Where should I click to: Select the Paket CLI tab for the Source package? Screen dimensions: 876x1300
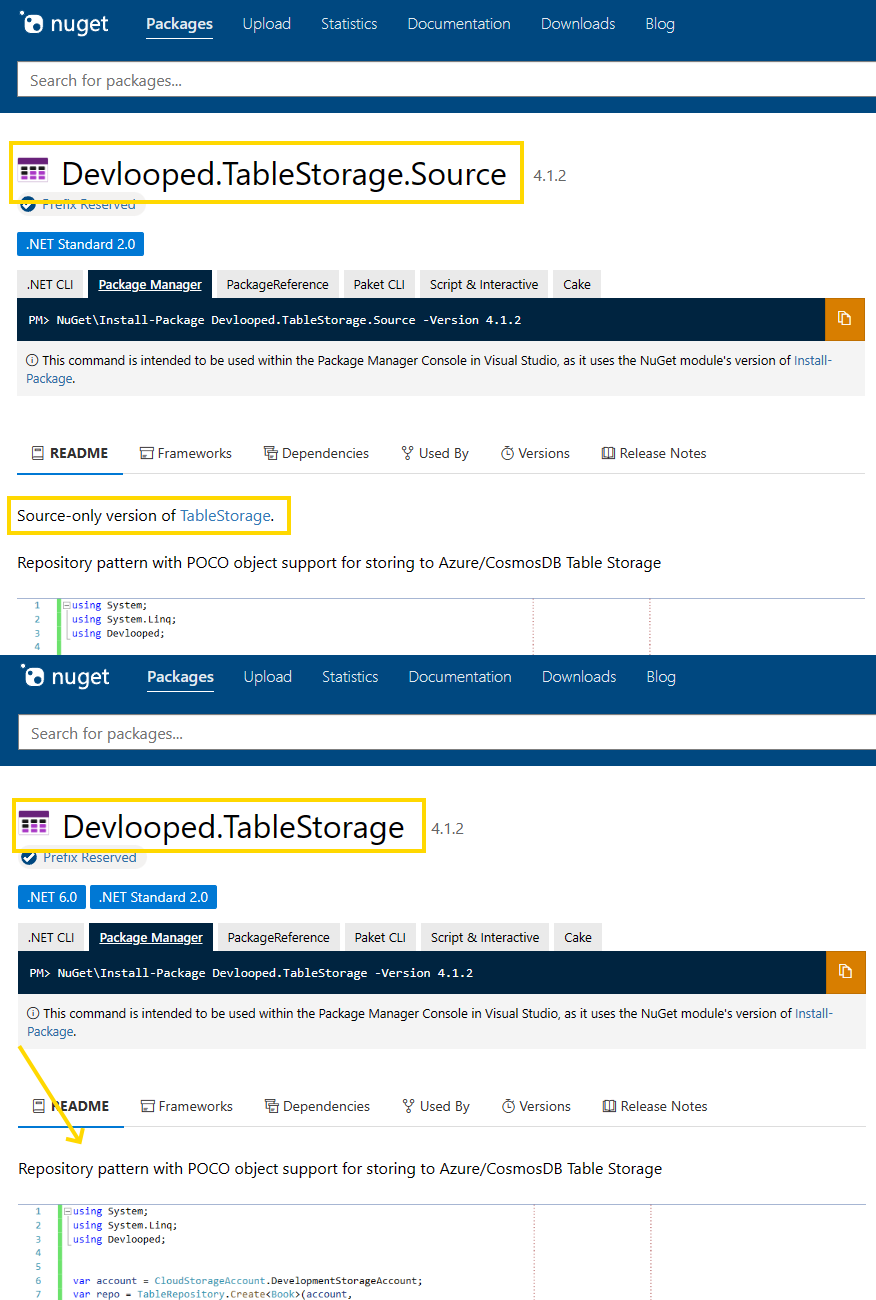coord(379,284)
